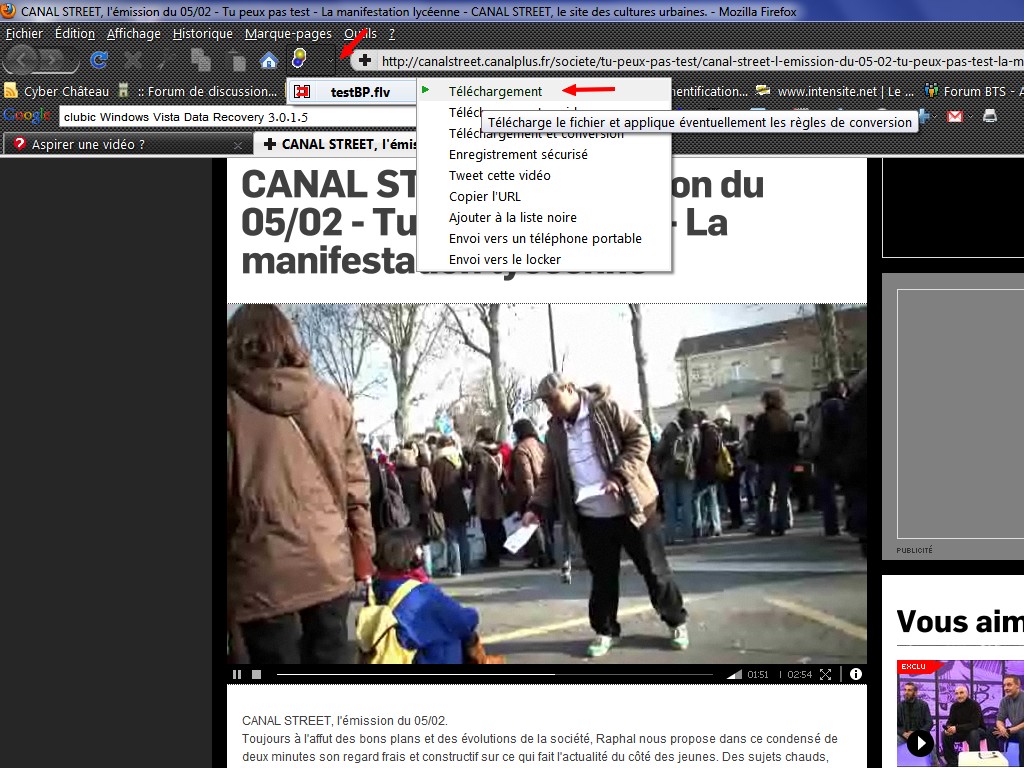Viewport: 1024px width, 768px height.
Task: Click Copier l'URL in the menu
Action: click(x=485, y=197)
